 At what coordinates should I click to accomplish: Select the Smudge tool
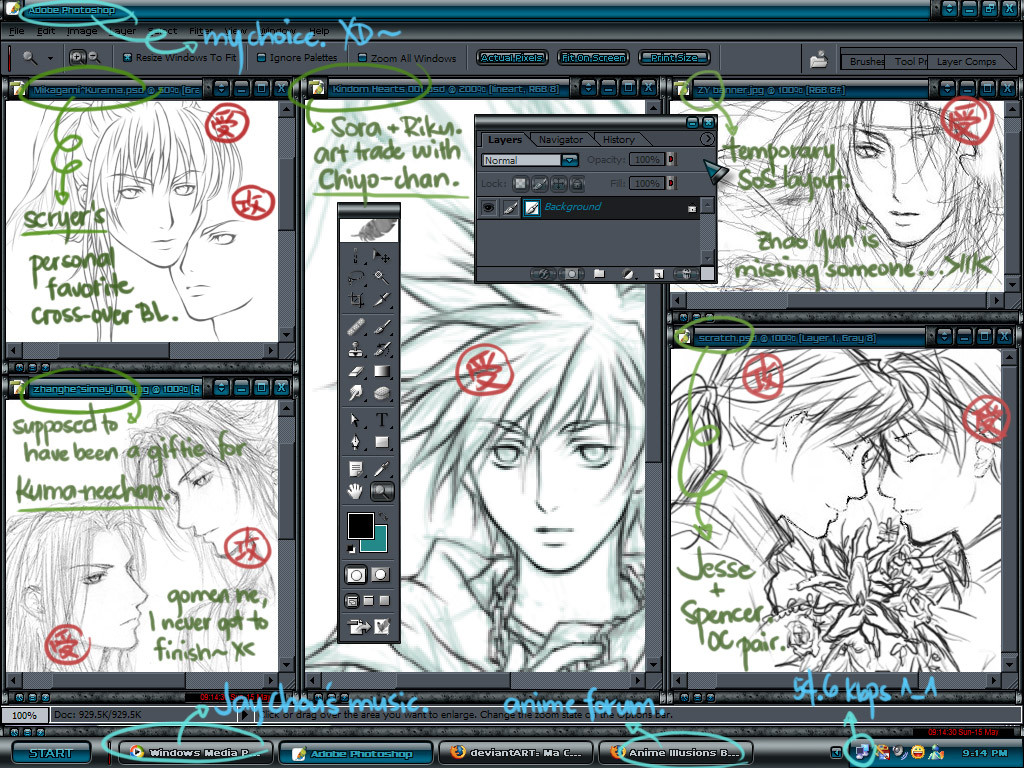pyautogui.click(x=355, y=394)
